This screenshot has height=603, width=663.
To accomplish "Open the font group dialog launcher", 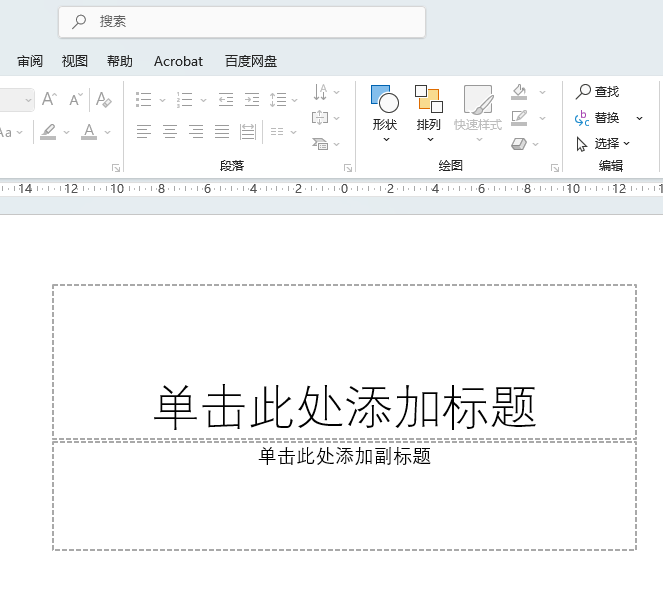I will [115, 168].
